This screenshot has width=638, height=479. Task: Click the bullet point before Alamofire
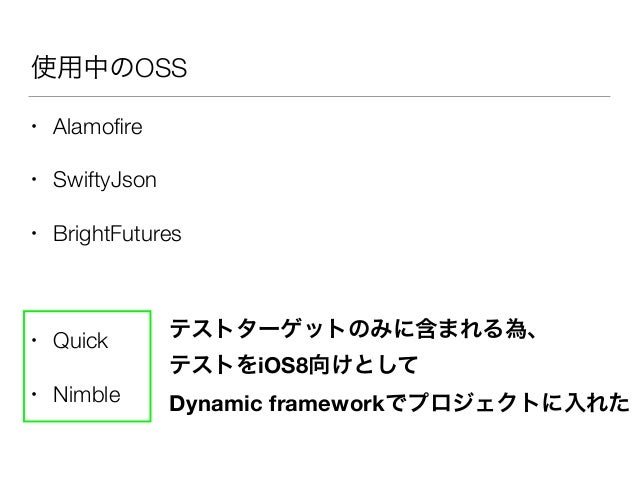pos(34,127)
